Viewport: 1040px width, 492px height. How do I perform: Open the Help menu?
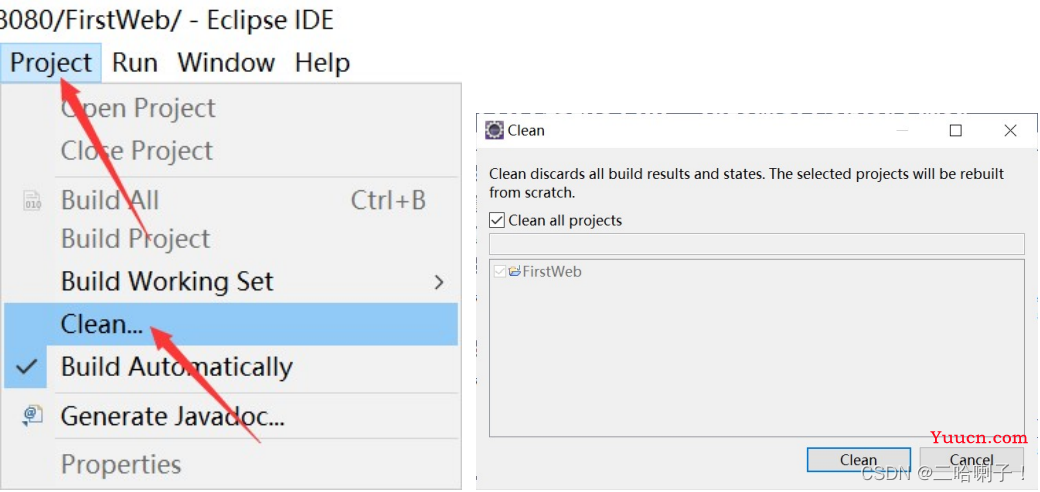click(x=322, y=63)
